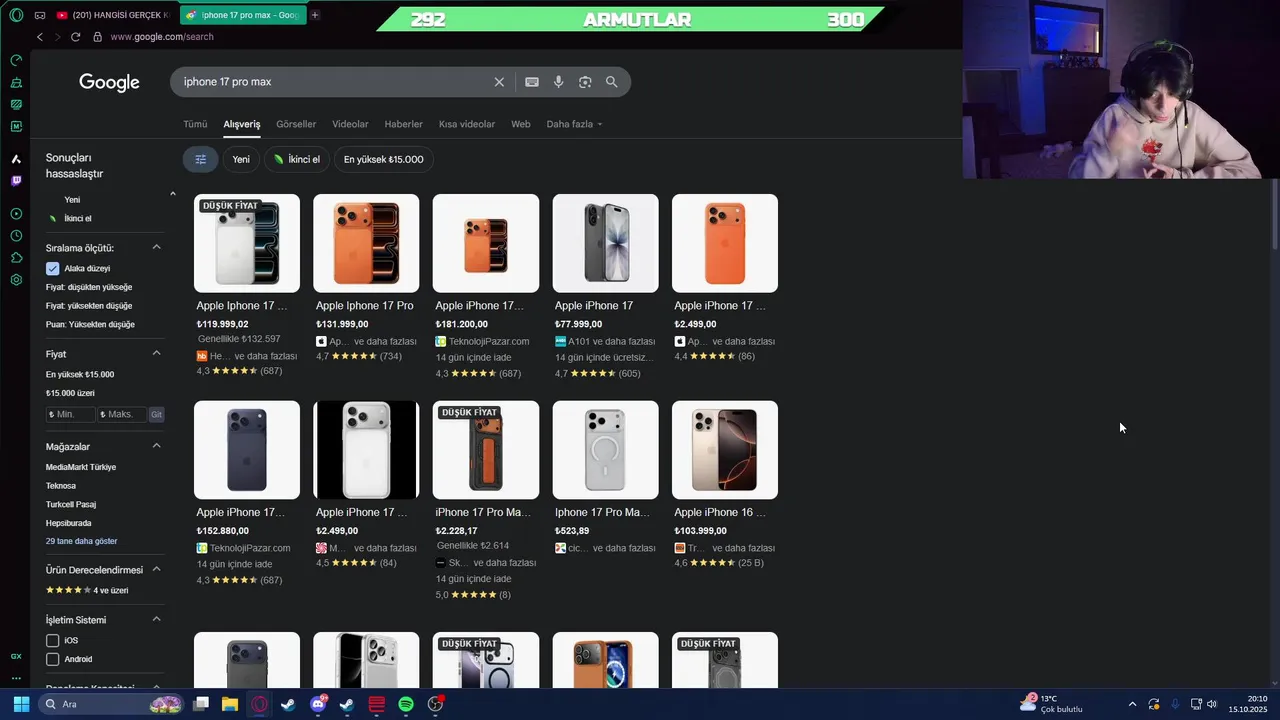The height and width of the screenshot is (720, 1280).
Task: Collapse the condition filter above Yeni
Action: tap(172, 194)
